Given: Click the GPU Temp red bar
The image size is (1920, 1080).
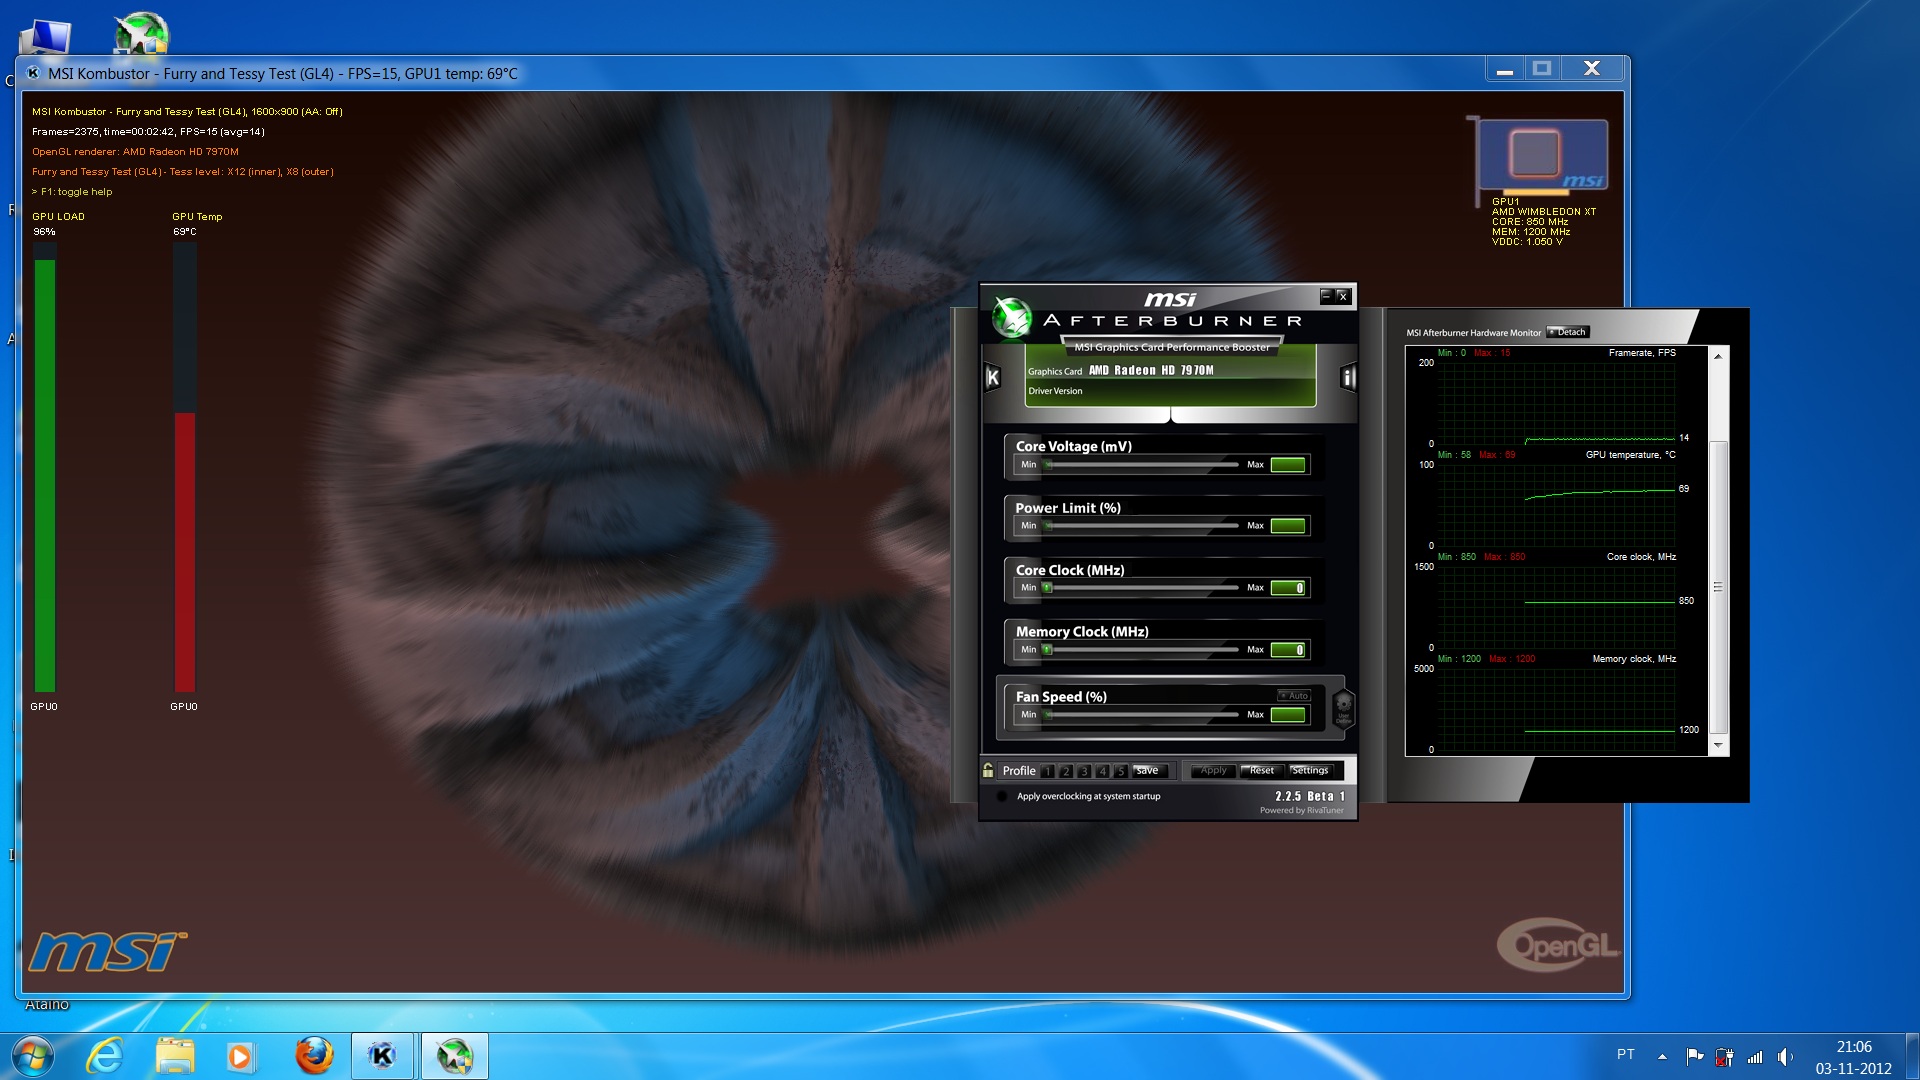Looking at the screenshot, I should click(184, 552).
